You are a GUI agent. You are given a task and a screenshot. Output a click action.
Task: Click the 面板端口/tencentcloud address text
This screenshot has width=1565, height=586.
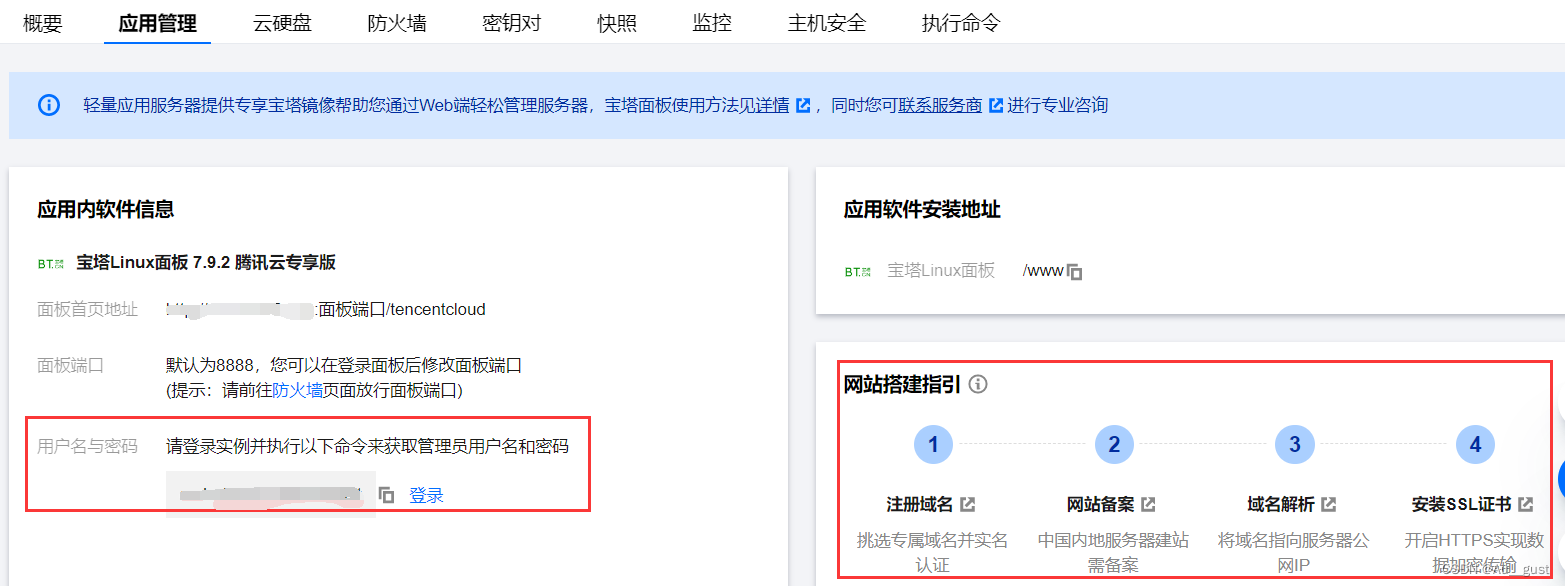(x=402, y=310)
